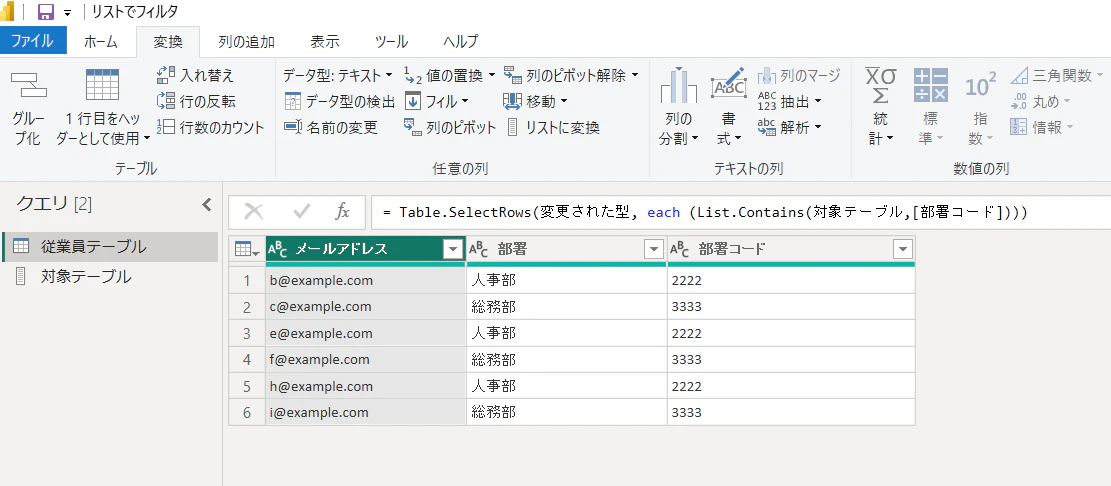
Task: Click the Statistics (統計) icon
Action: pyautogui.click(x=881, y=86)
